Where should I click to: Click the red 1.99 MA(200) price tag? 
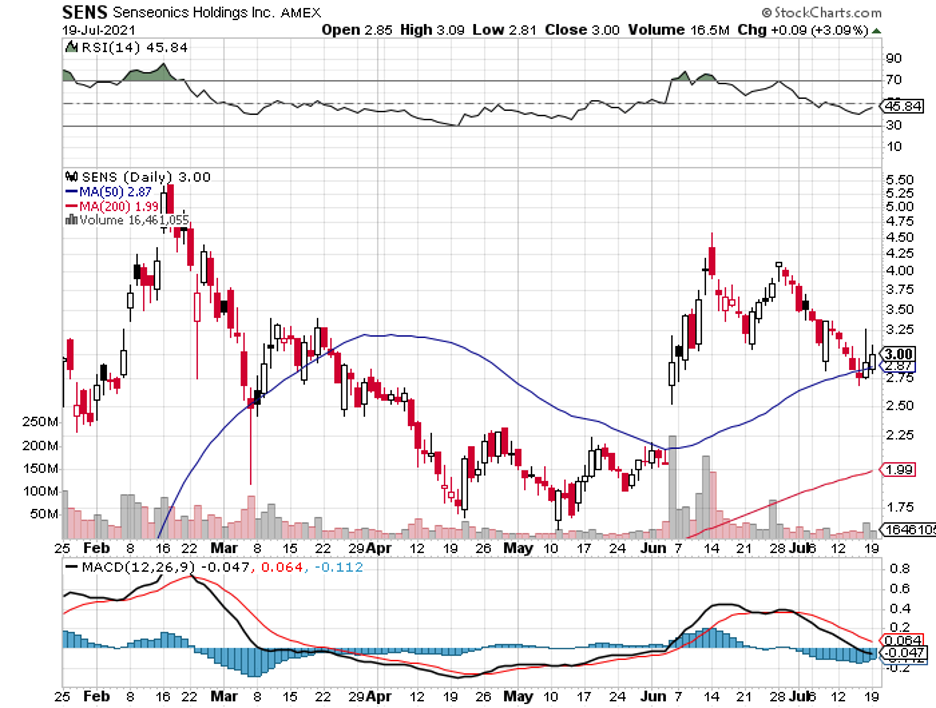[x=898, y=469]
